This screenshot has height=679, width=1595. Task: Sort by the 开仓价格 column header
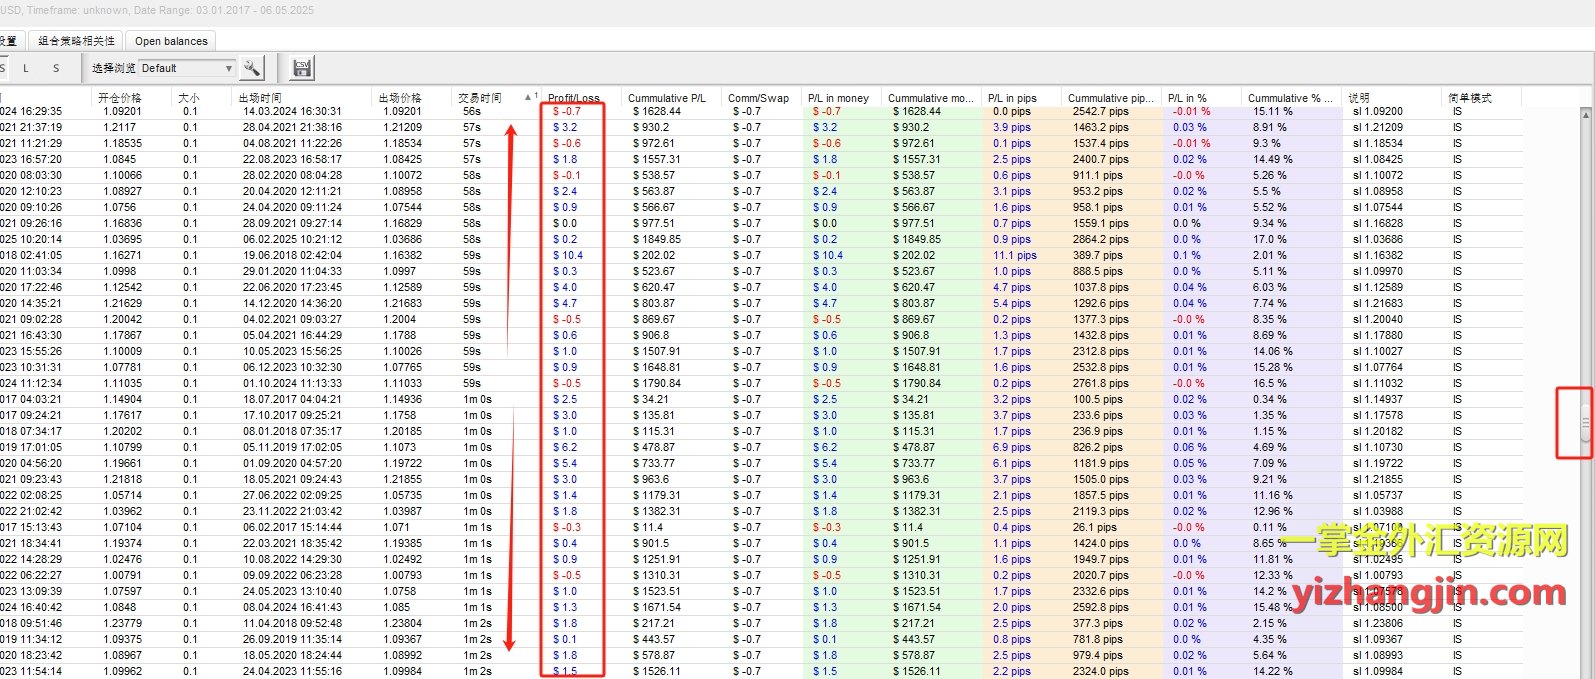120,98
